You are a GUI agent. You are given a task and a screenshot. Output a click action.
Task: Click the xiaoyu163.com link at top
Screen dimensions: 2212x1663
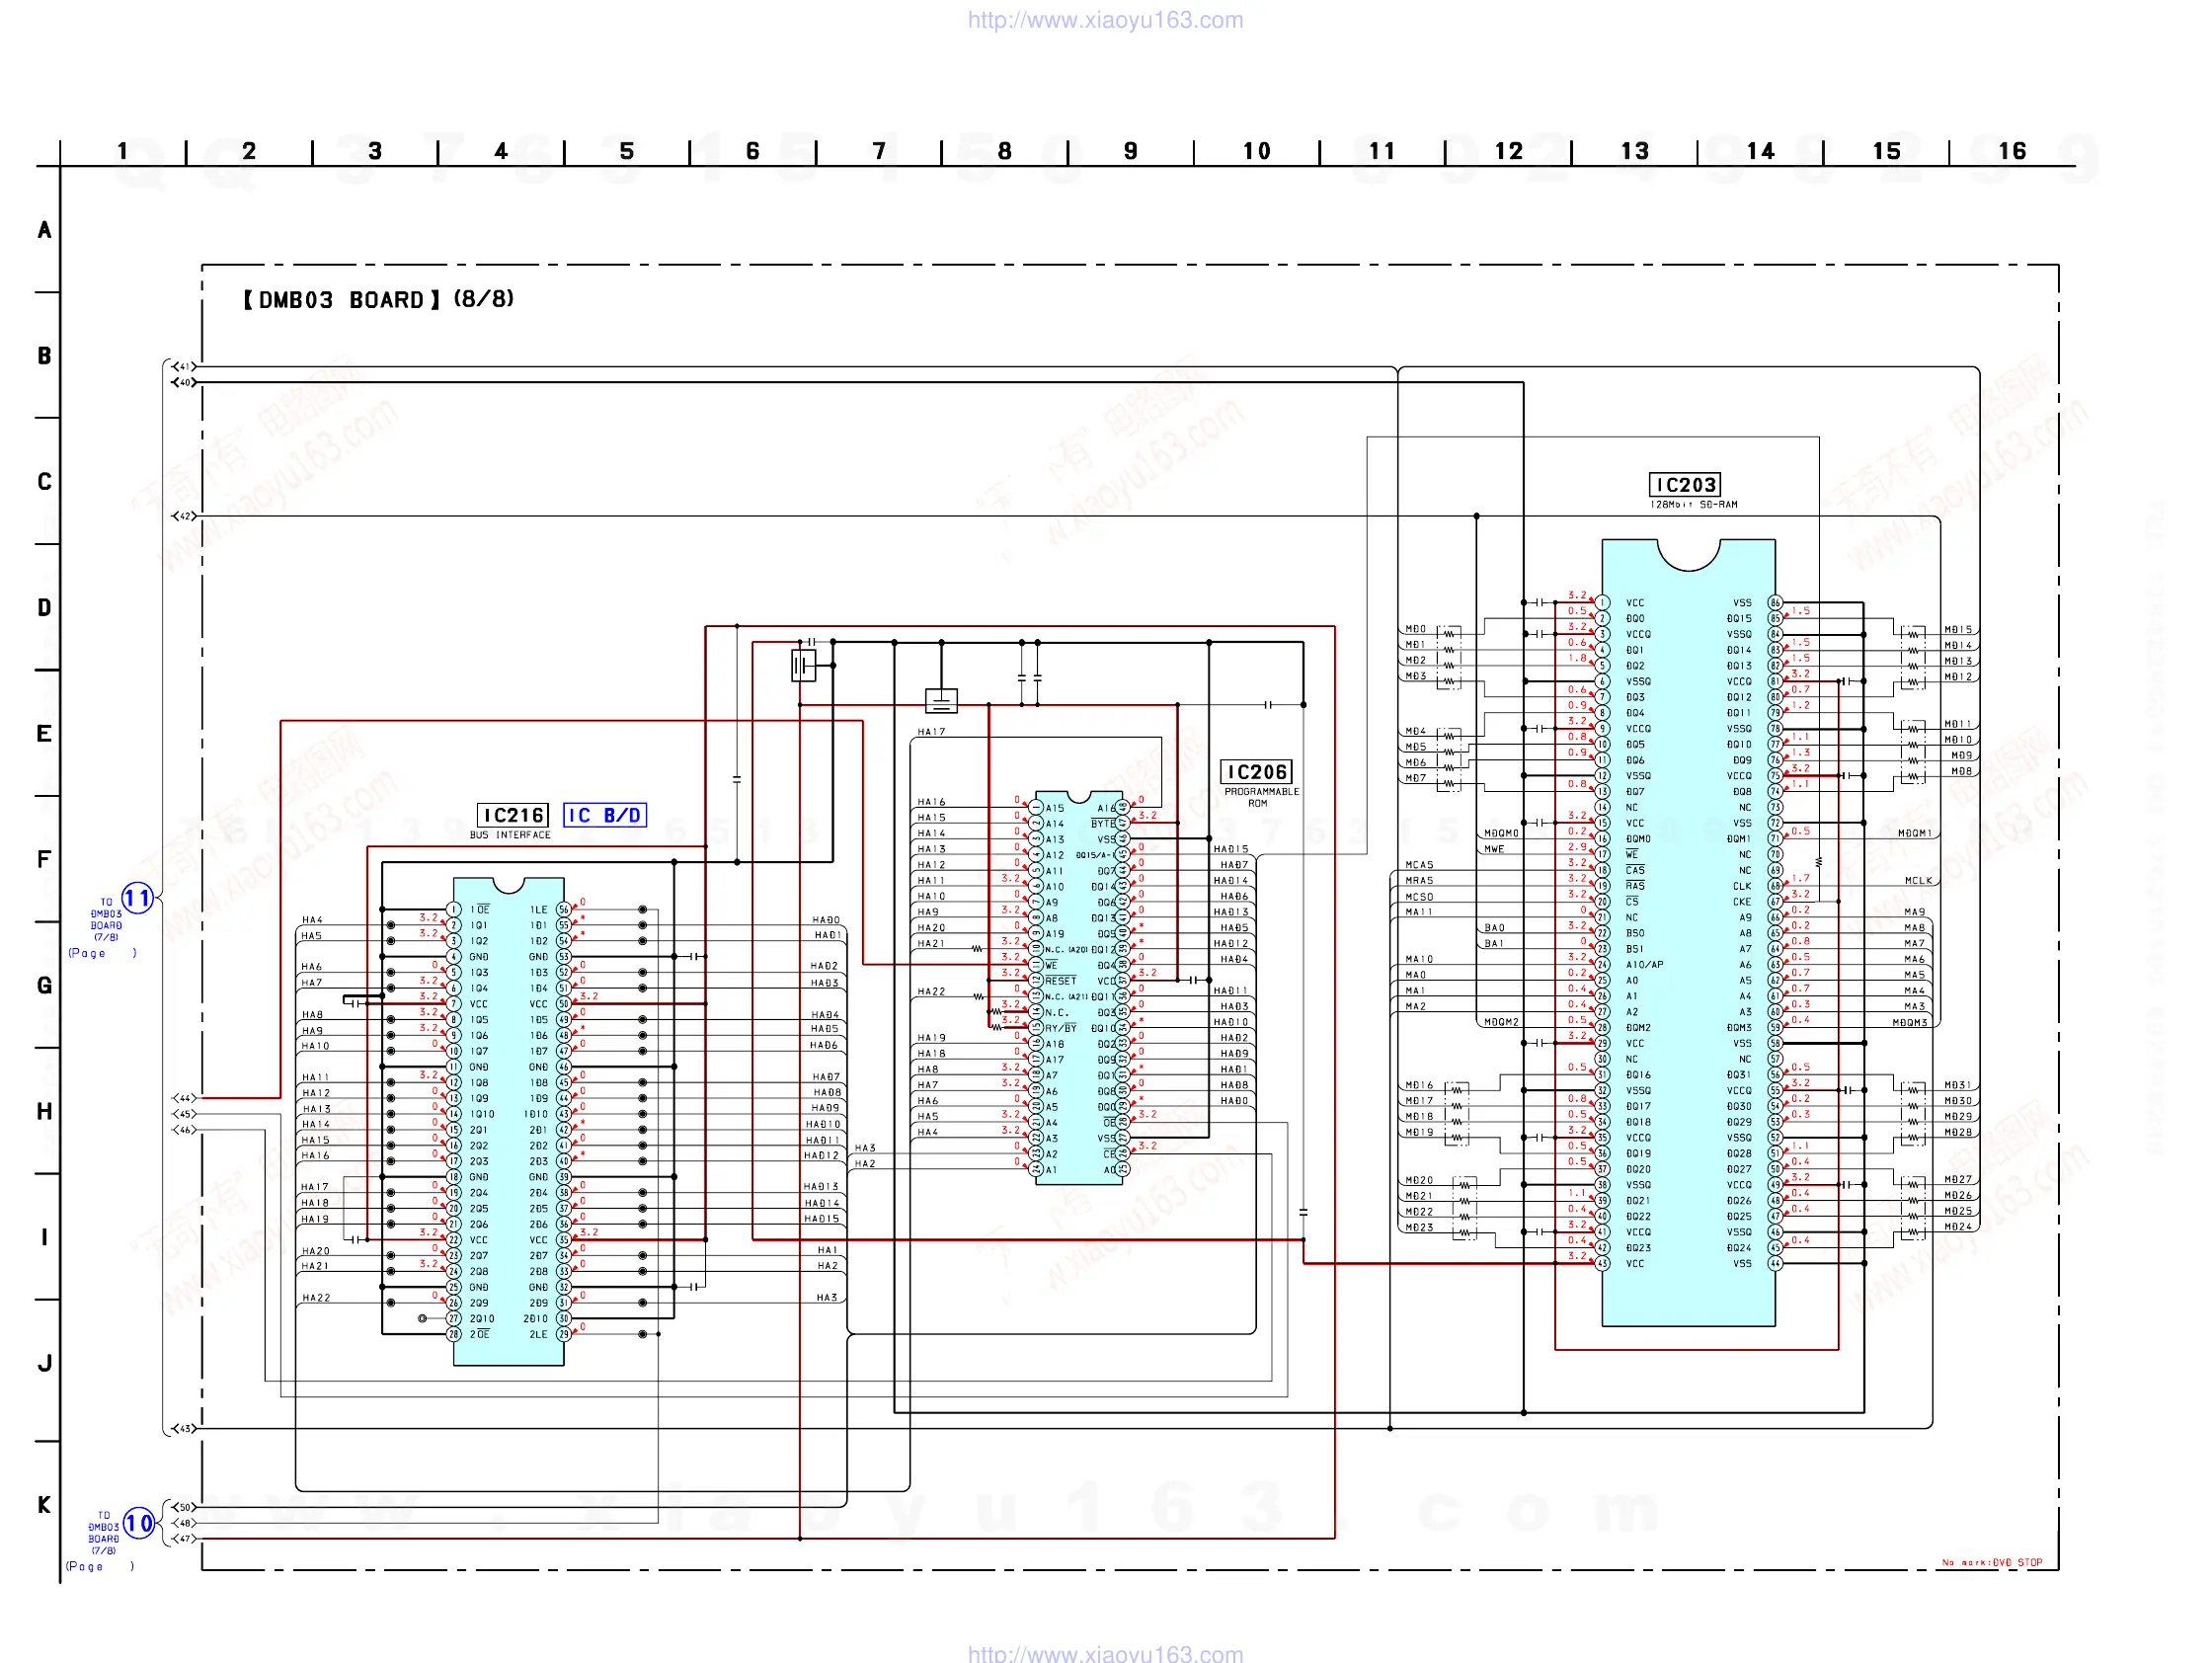click(1105, 20)
